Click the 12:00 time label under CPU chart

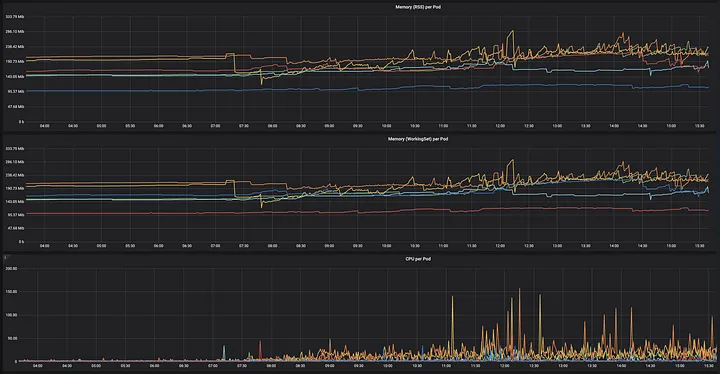[x=504, y=366]
